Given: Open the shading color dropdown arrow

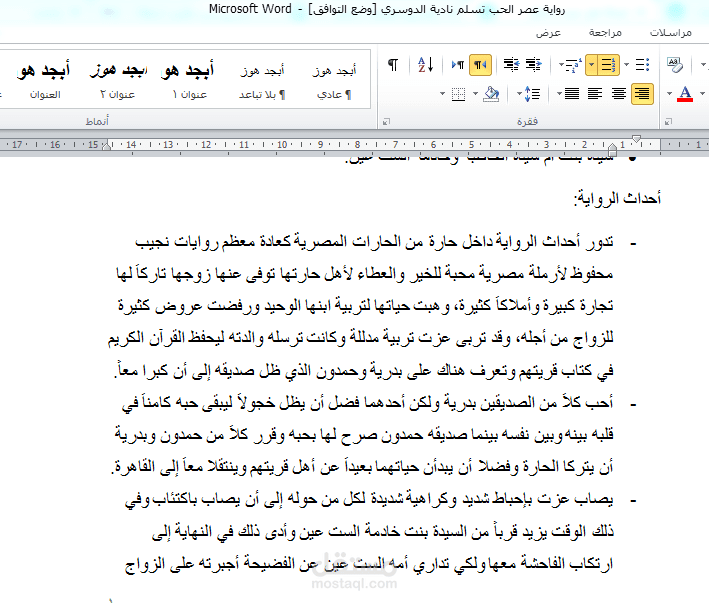Looking at the screenshot, I should [x=475, y=94].
